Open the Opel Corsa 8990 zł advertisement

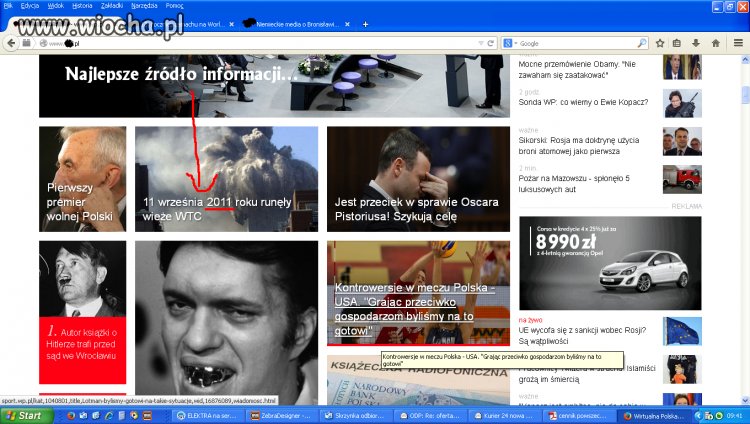pyautogui.click(x=610, y=263)
